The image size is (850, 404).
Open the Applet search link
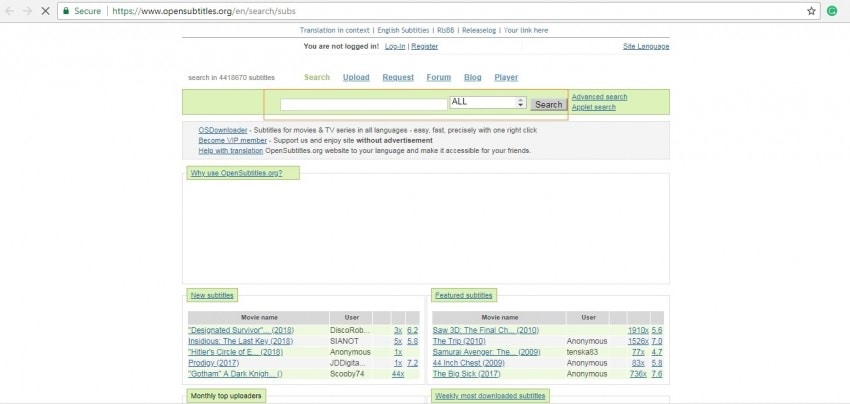tap(594, 107)
